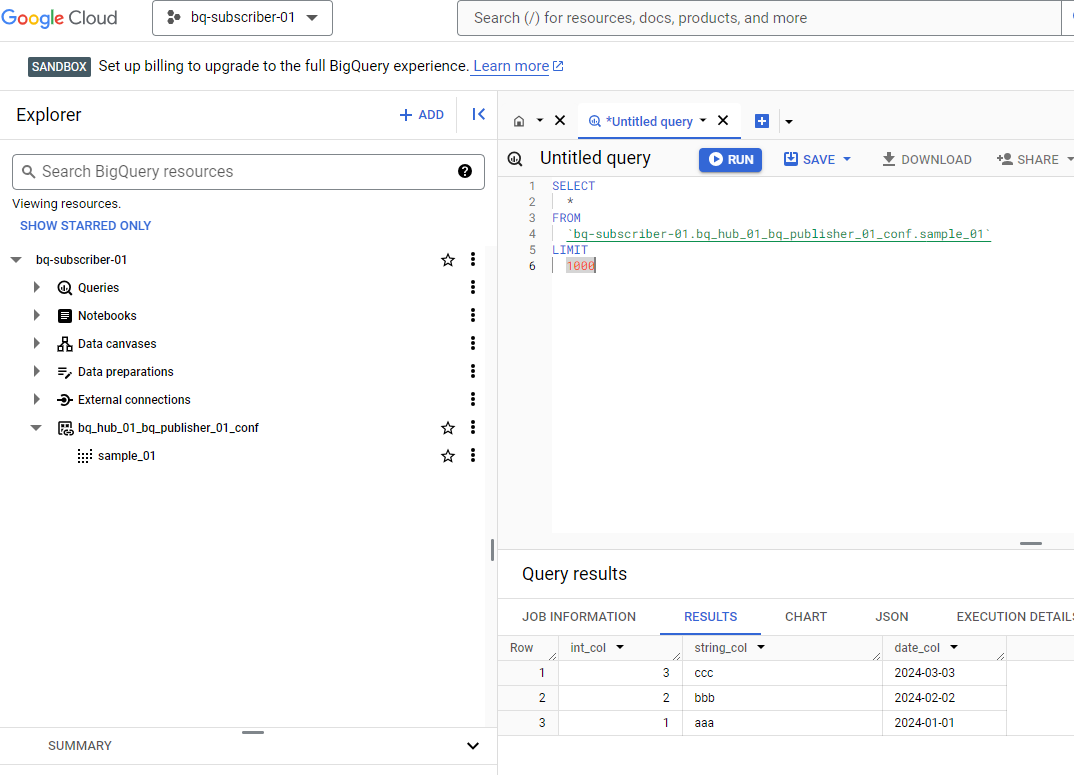
Task: Open the SAVE dropdown arrow
Action: (847, 159)
